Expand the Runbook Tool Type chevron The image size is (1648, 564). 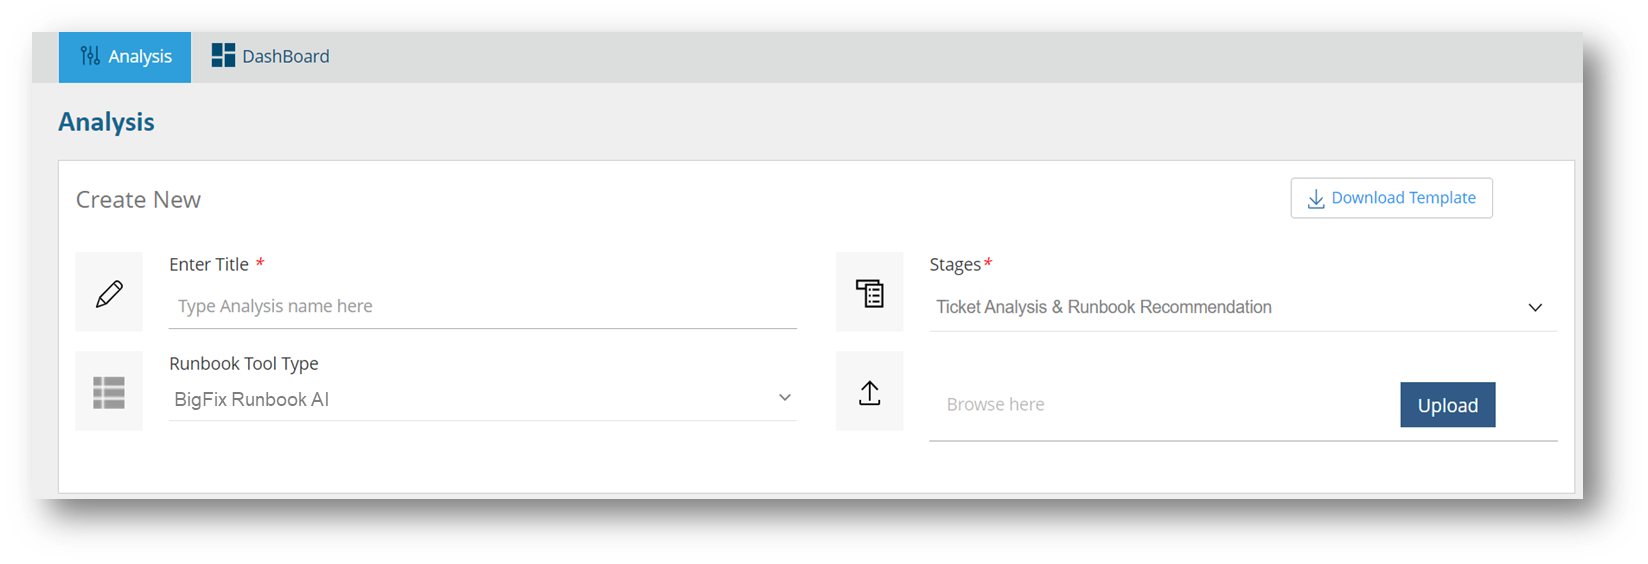pos(785,398)
